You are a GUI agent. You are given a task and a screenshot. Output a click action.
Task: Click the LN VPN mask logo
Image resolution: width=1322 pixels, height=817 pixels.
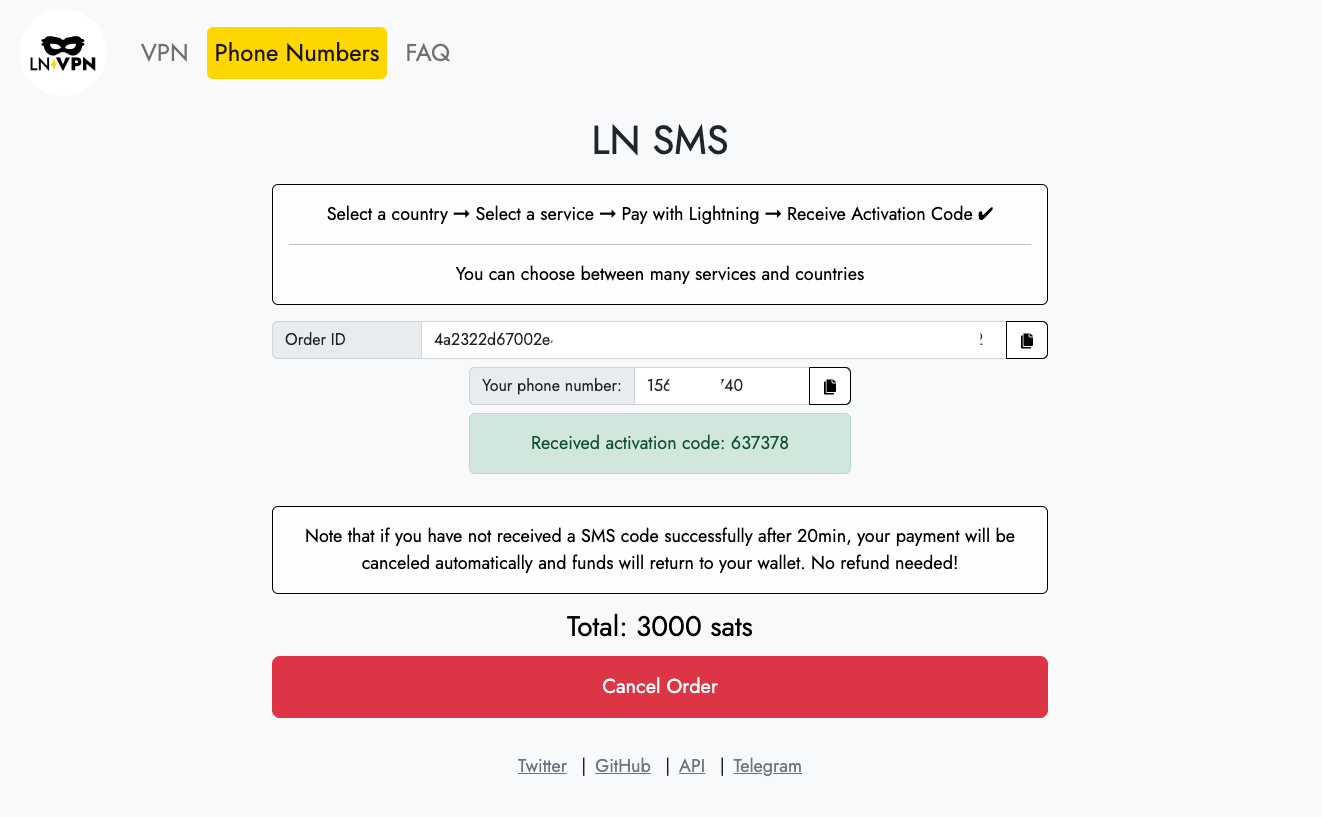[x=62, y=53]
